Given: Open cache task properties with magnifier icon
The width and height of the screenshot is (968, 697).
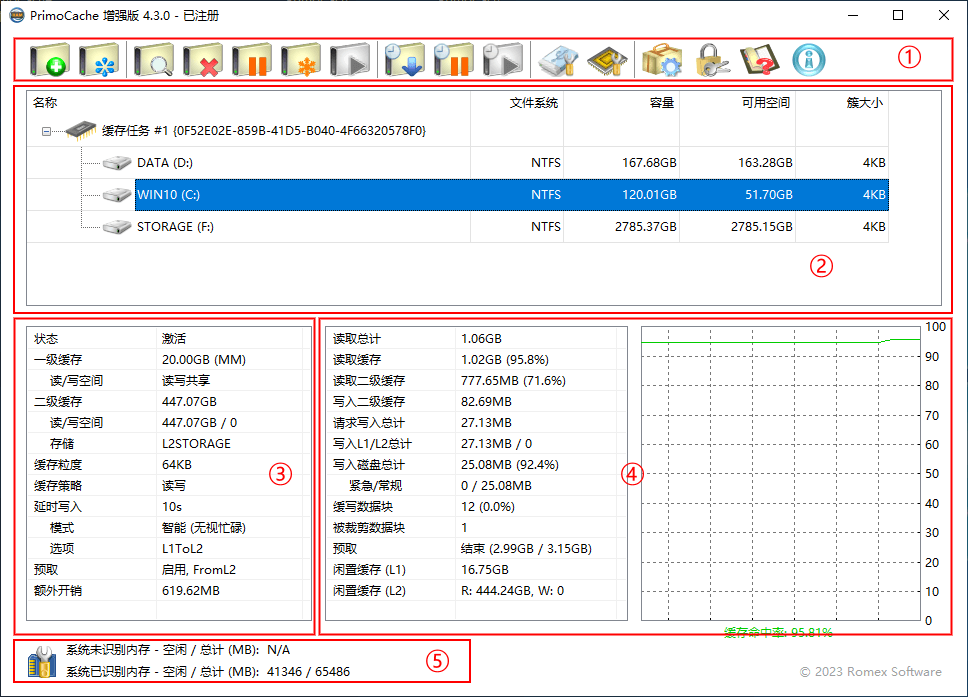Looking at the screenshot, I should coord(154,60).
